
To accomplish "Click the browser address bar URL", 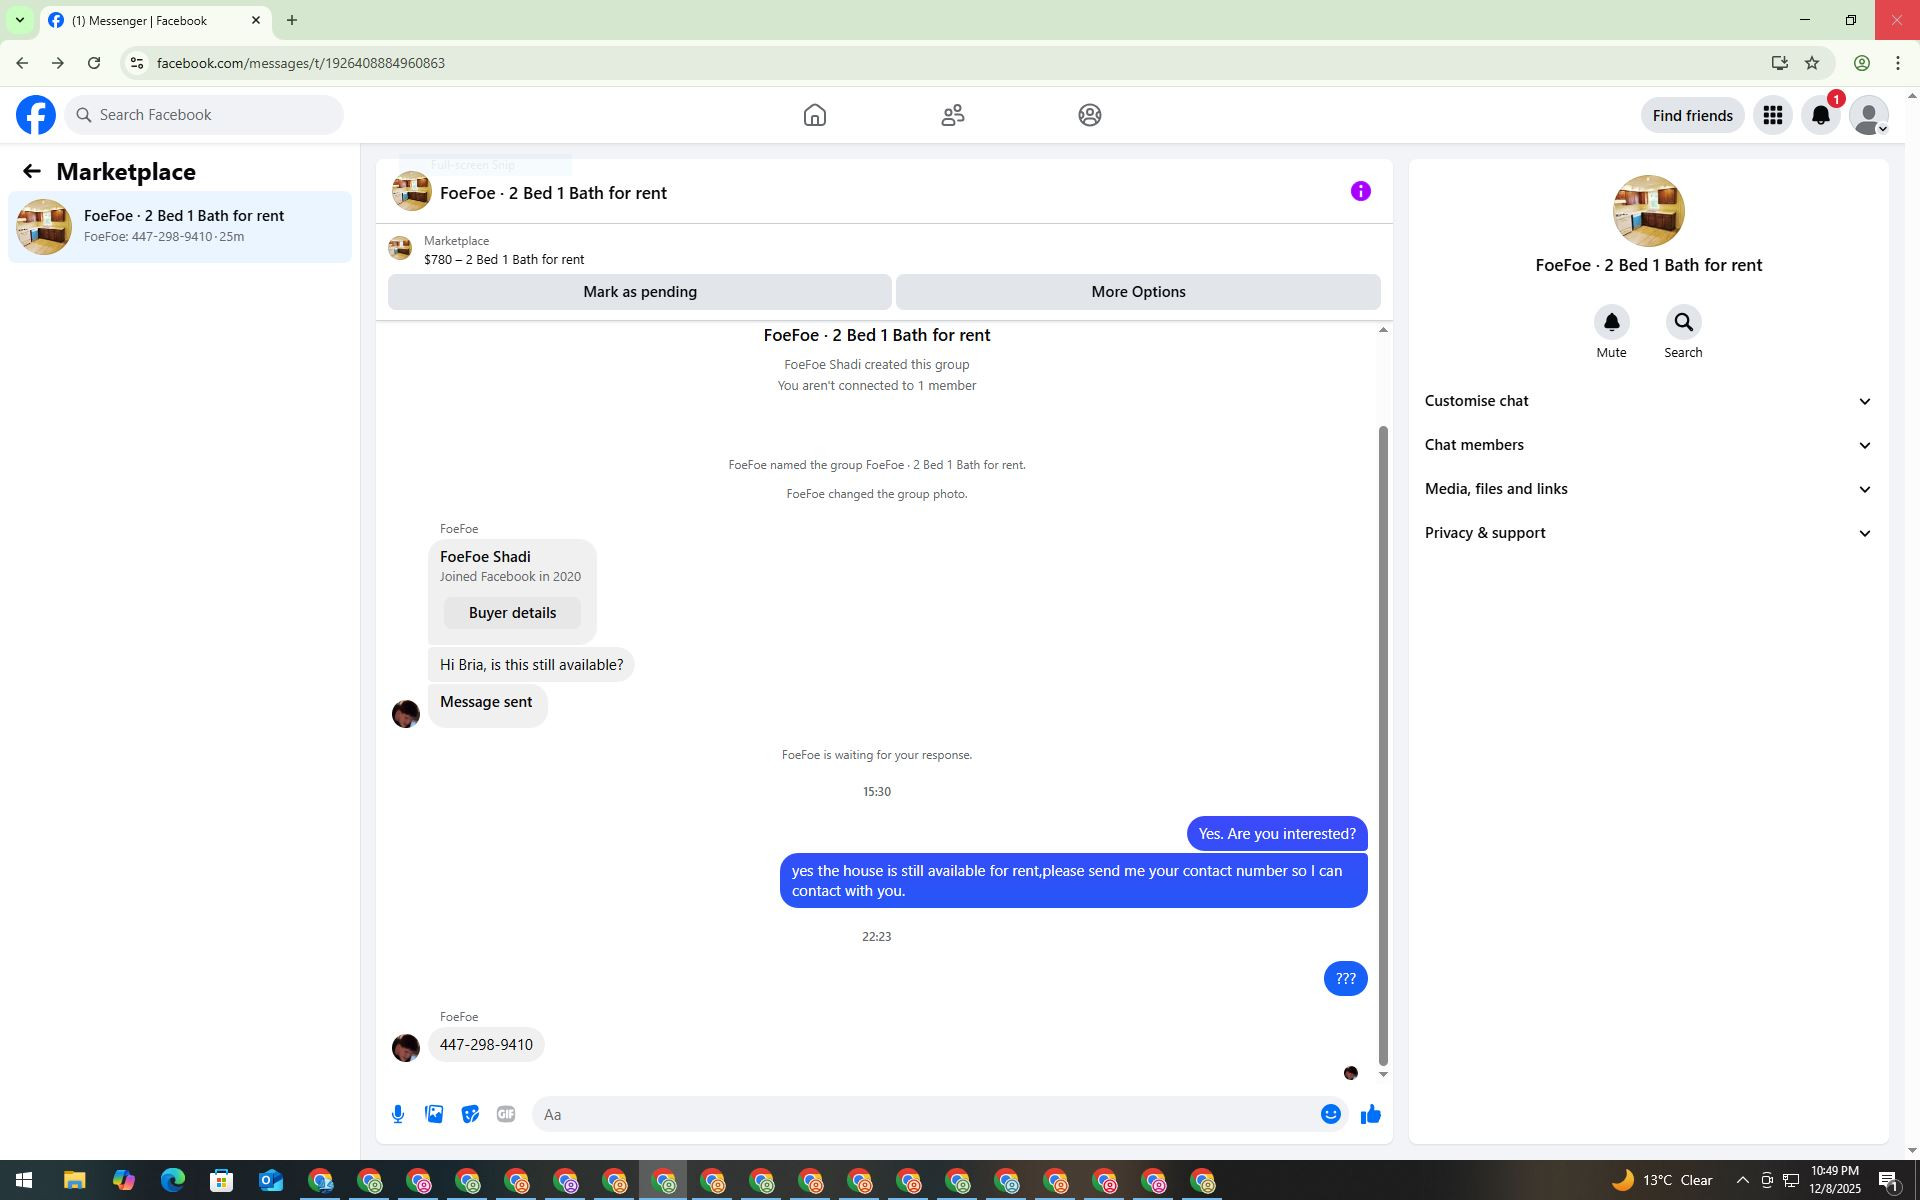I will coord(300,63).
